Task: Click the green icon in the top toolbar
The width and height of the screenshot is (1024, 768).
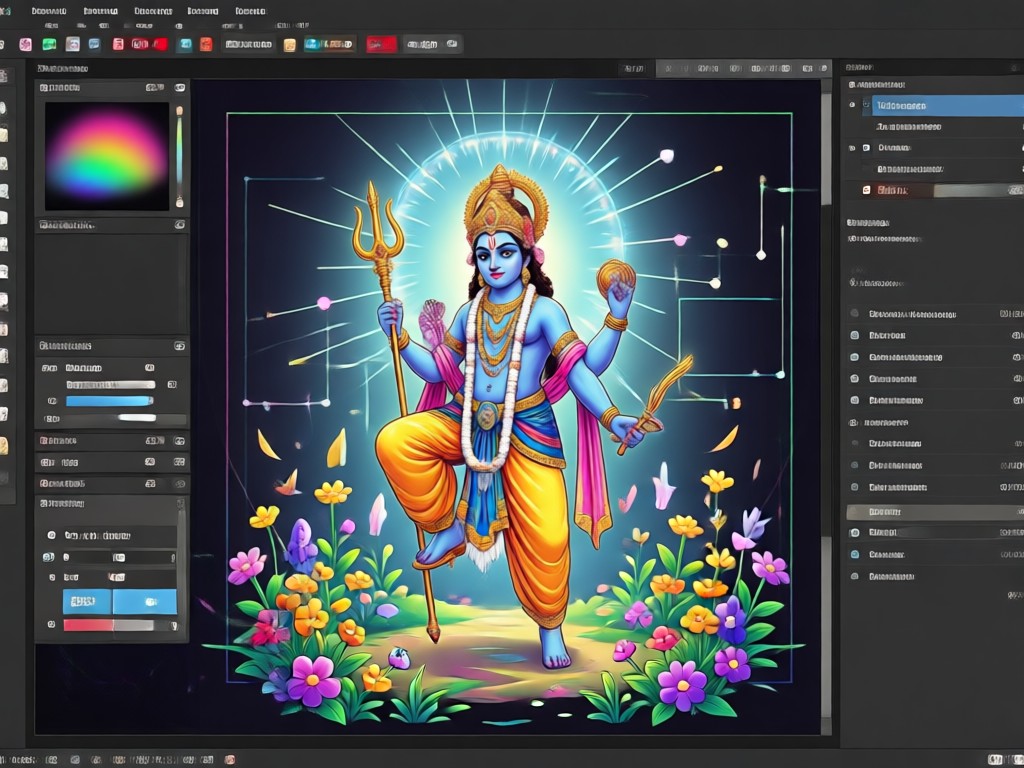Action: (x=49, y=44)
